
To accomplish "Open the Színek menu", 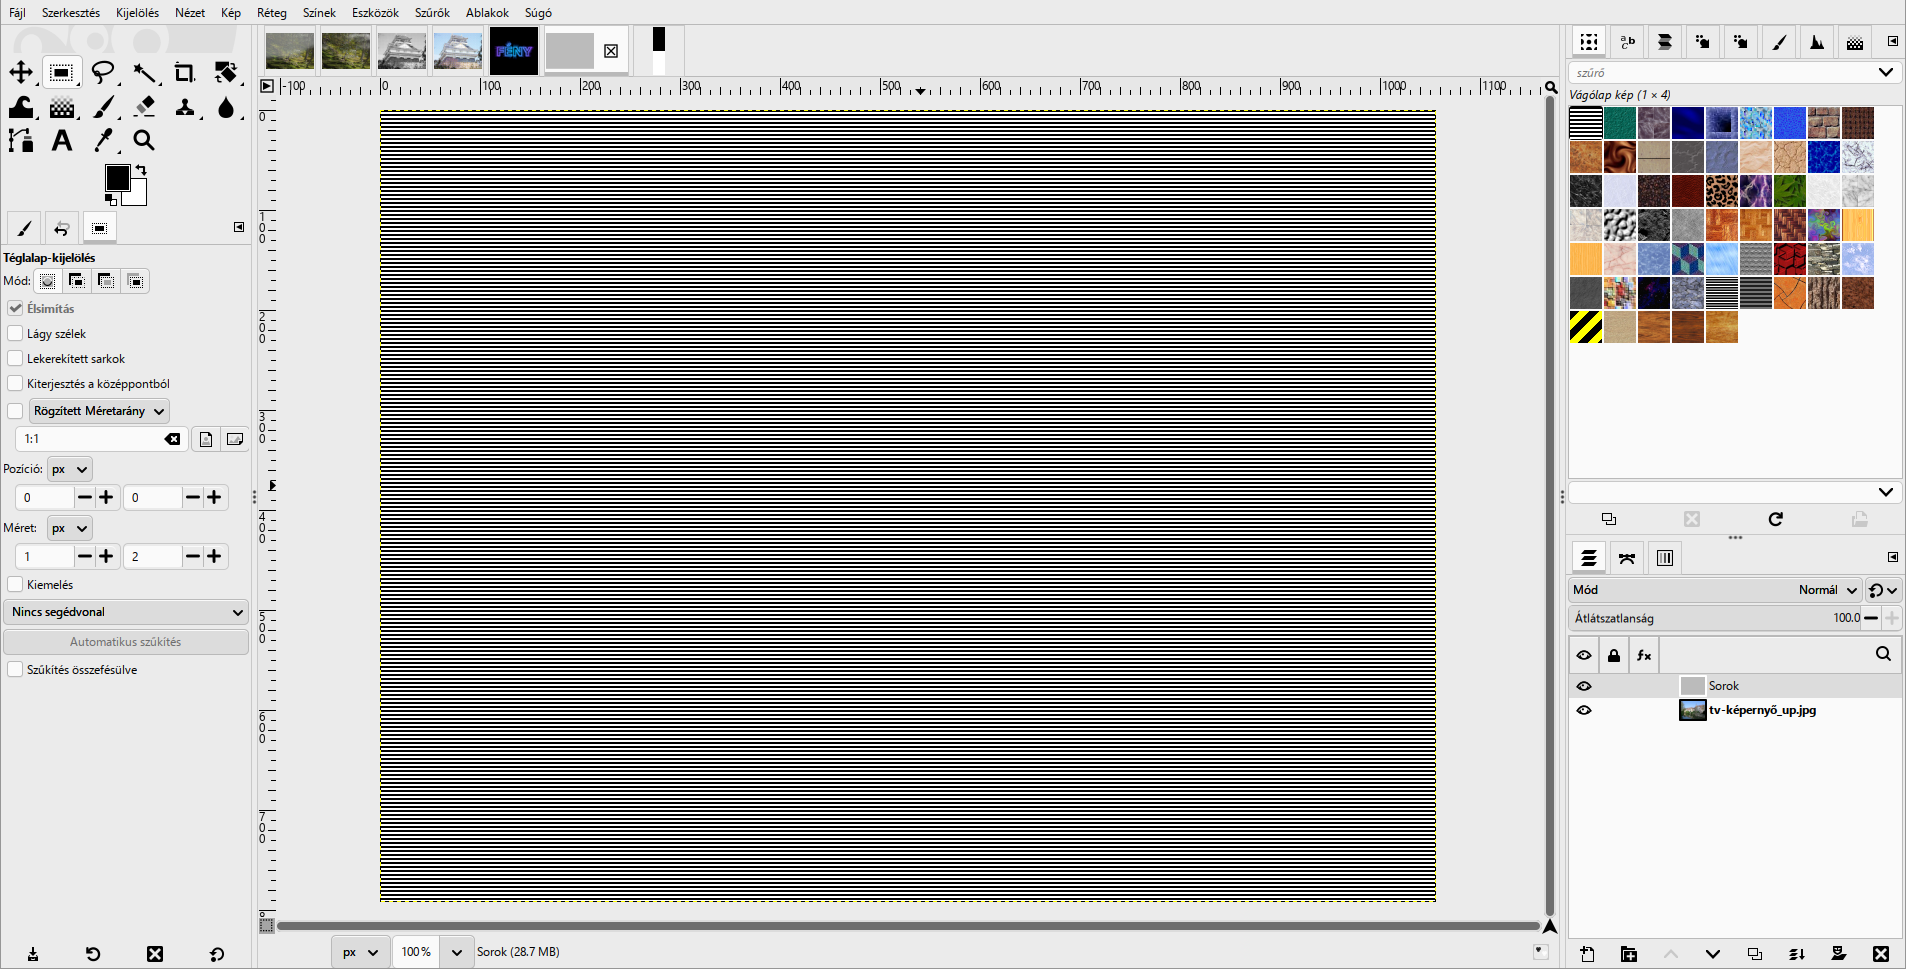I will pyautogui.click(x=319, y=13).
